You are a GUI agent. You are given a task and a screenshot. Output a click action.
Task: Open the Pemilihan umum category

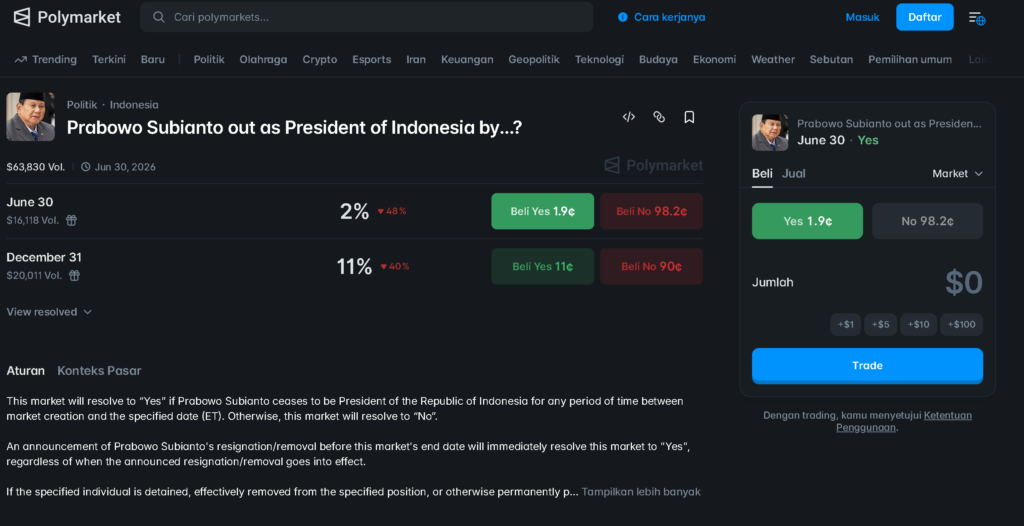coord(910,59)
